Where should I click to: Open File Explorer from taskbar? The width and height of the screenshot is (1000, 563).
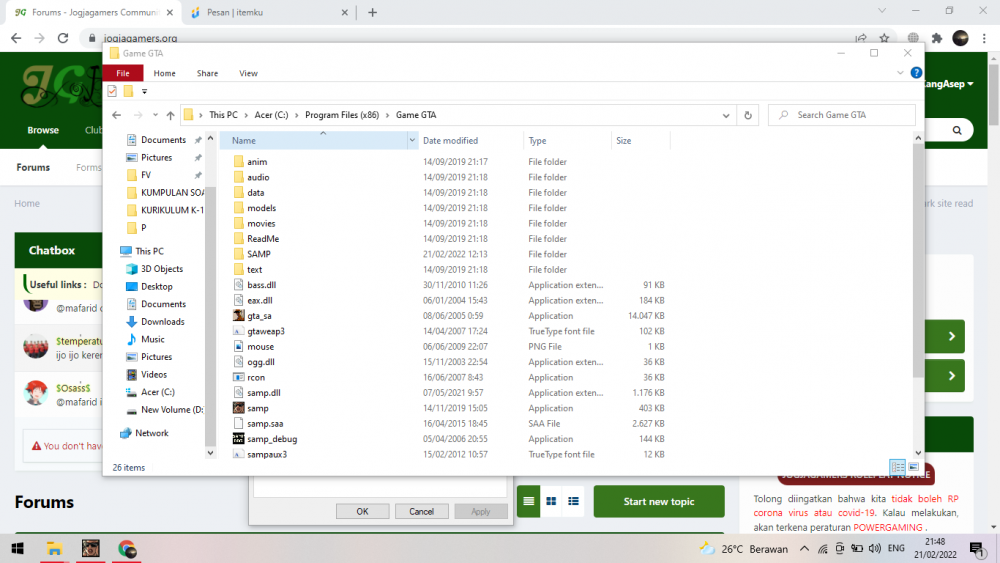pos(54,548)
